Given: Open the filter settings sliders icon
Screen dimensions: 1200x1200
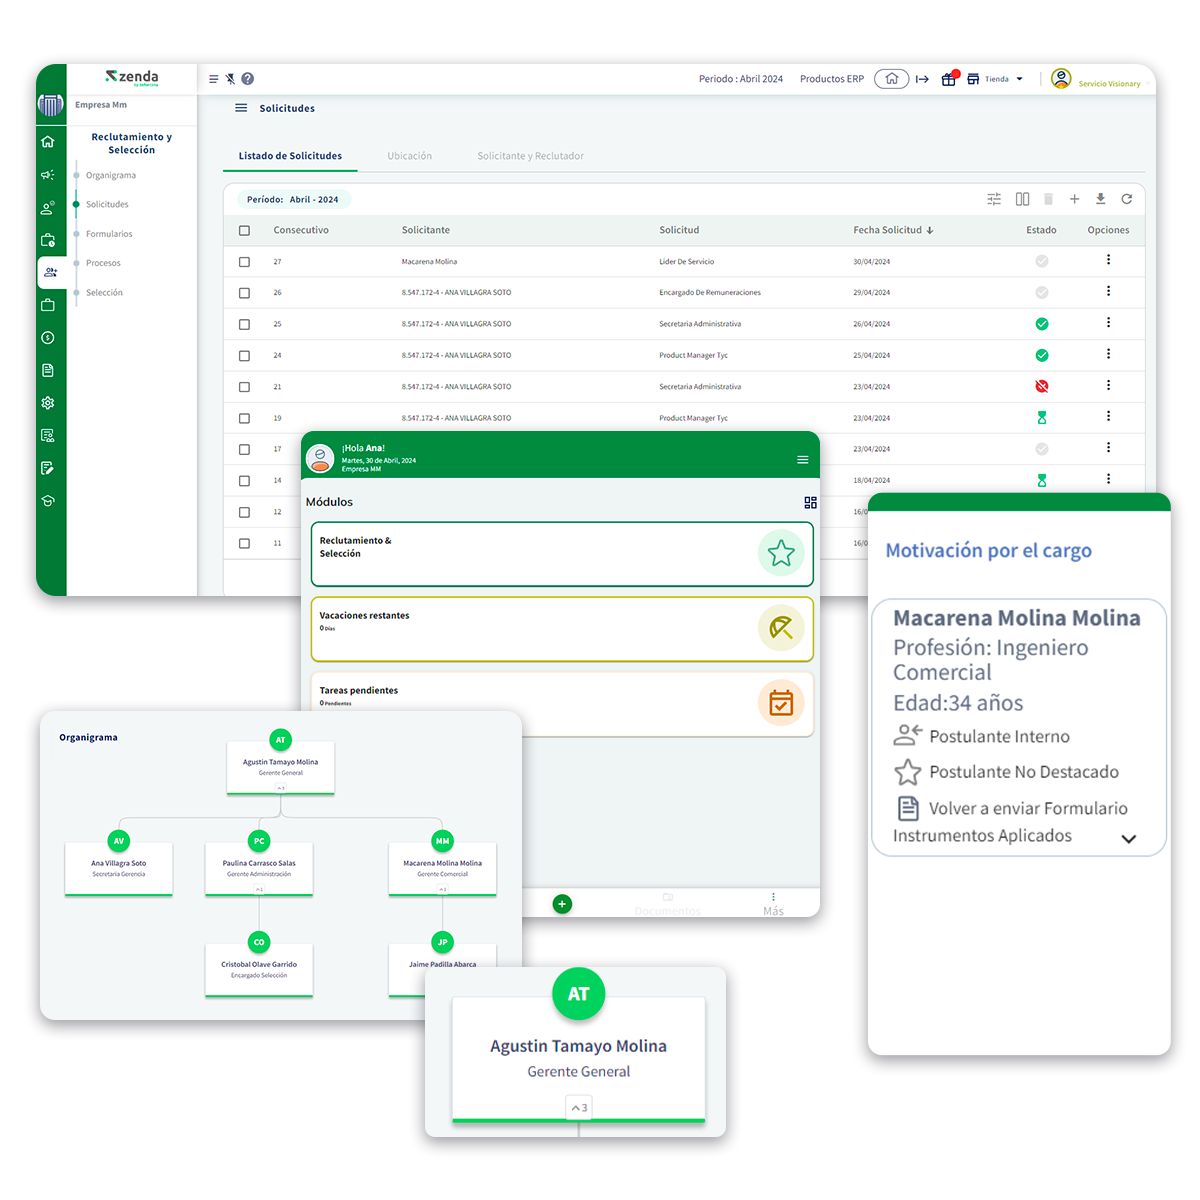Looking at the screenshot, I should pyautogui.click(x=994, y=199).
